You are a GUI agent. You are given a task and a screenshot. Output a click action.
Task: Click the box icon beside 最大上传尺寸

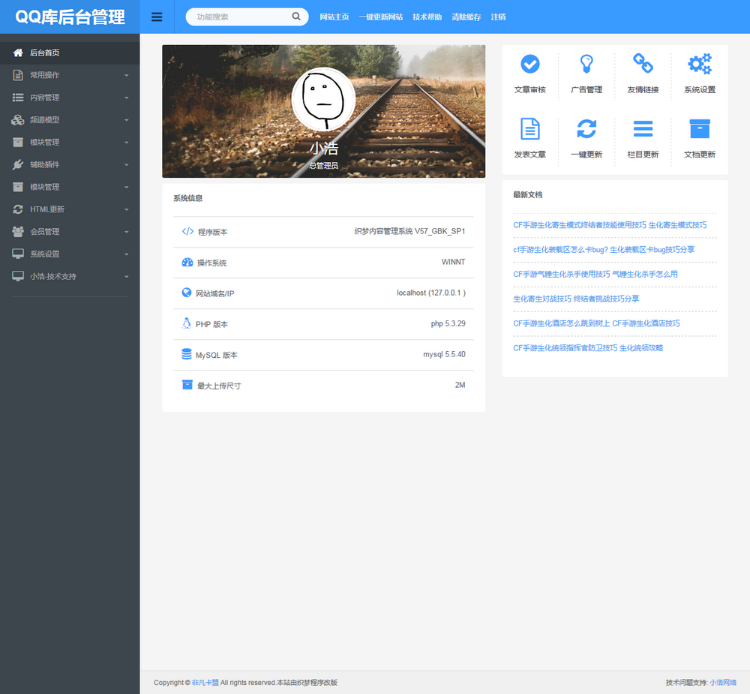[188, 385]
